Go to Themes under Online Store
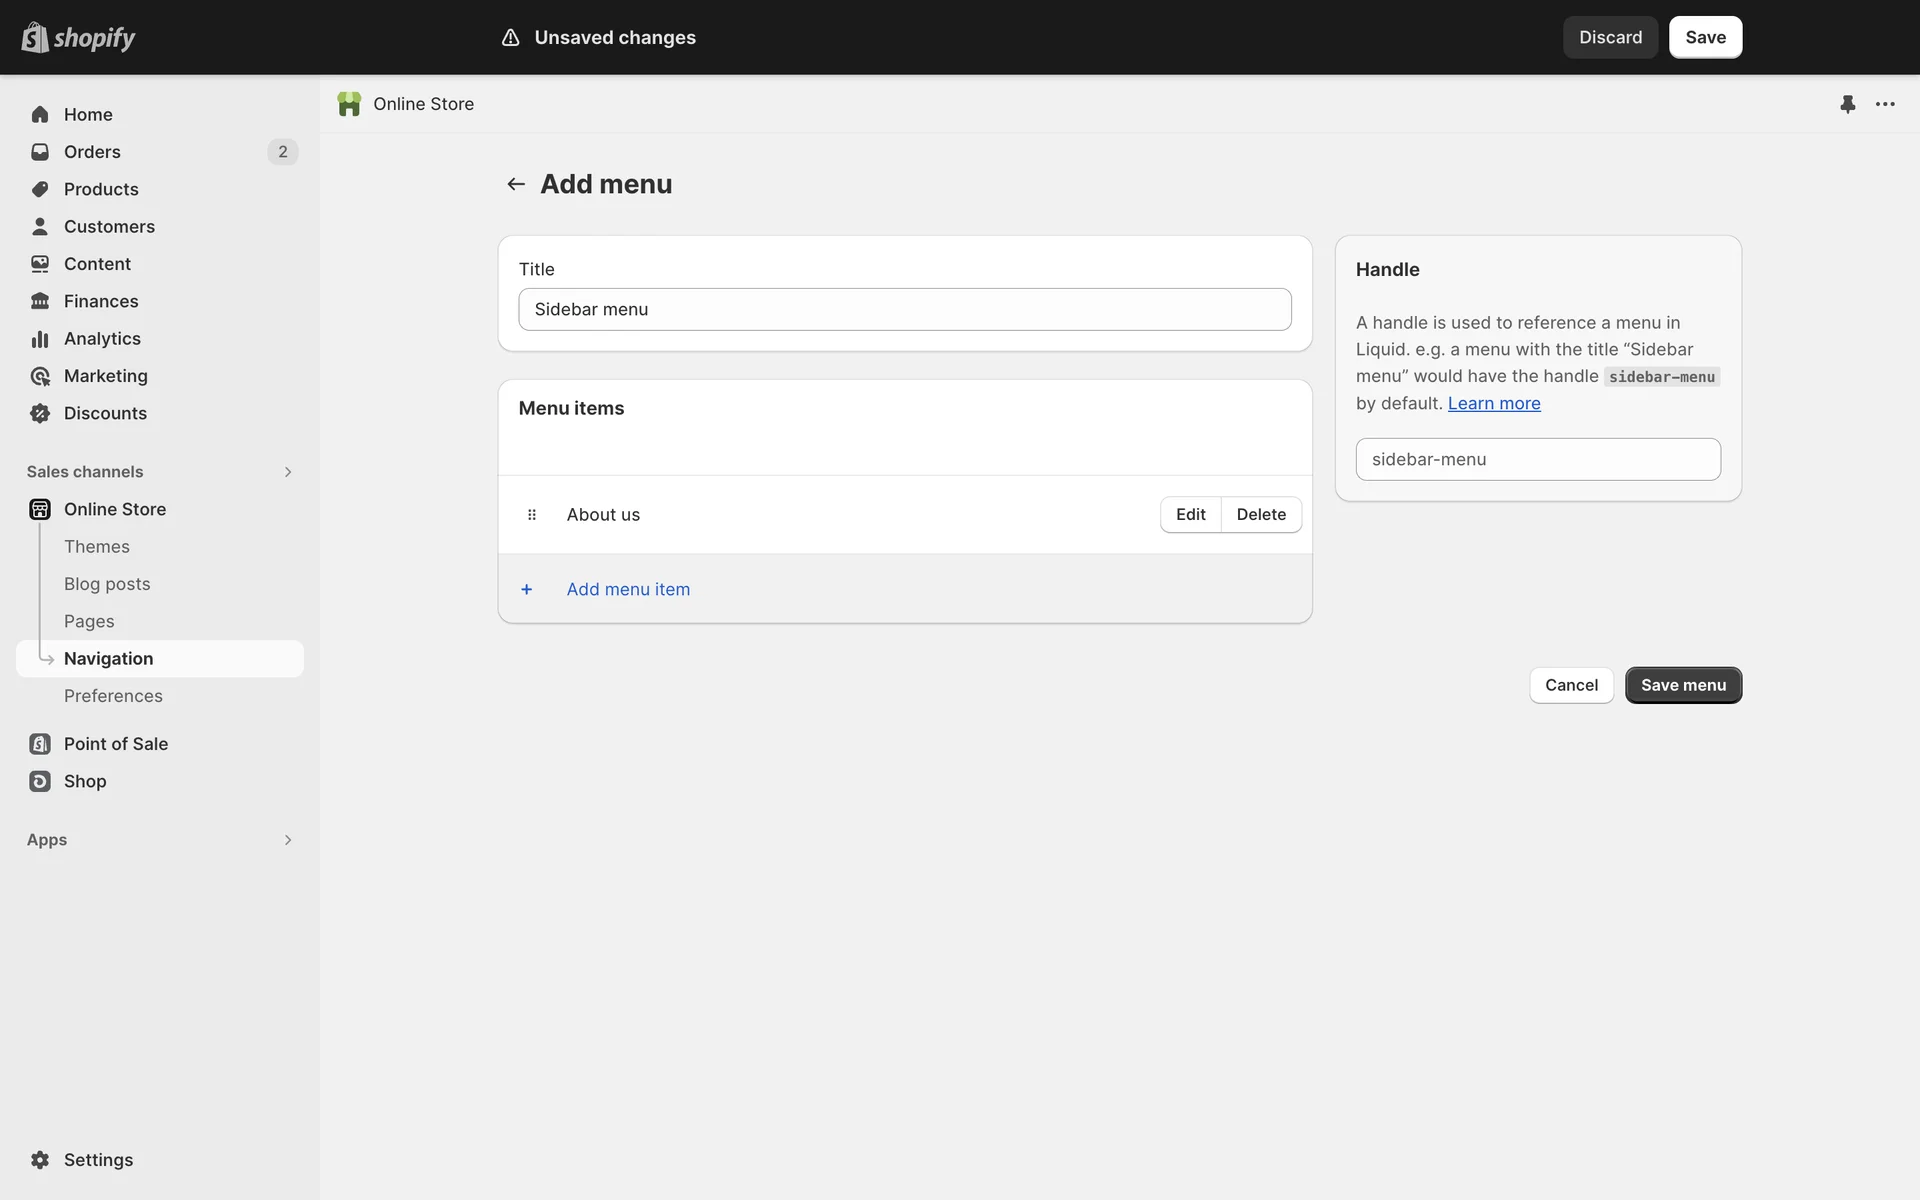The width and height of the screenshot is (1920, 1200). tap(97, 547)
